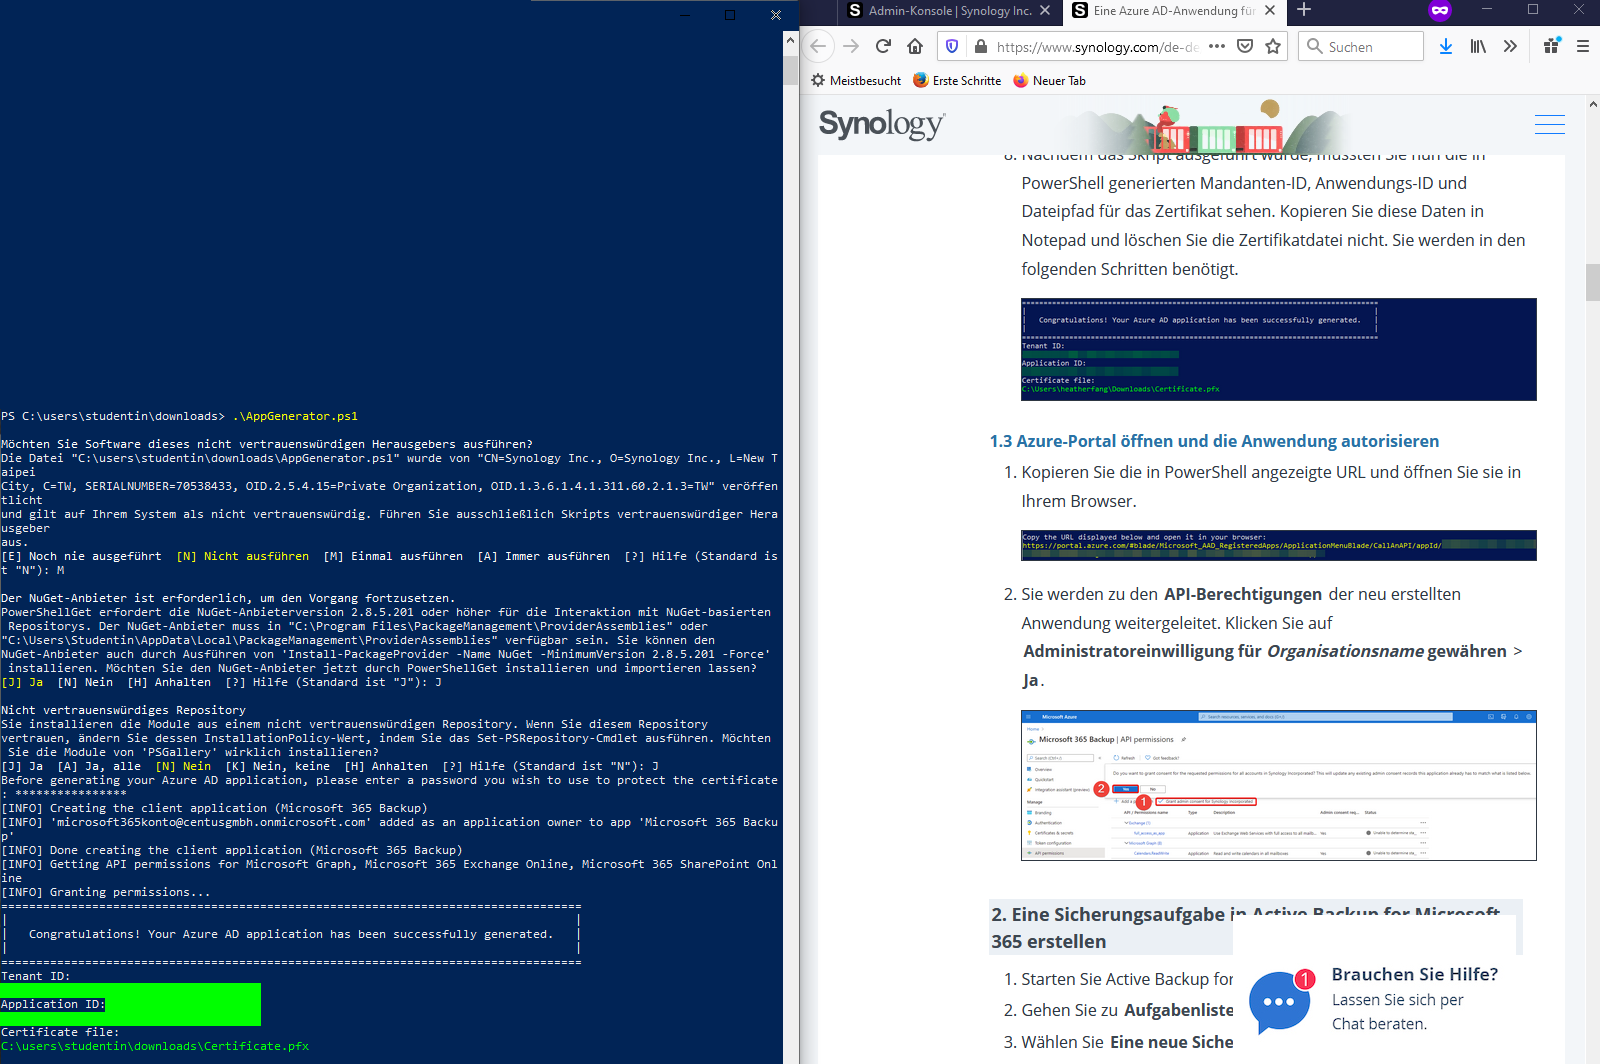
Task: Click the 'Application ID:' line in PowerShell
Action: pos(53,1004)
